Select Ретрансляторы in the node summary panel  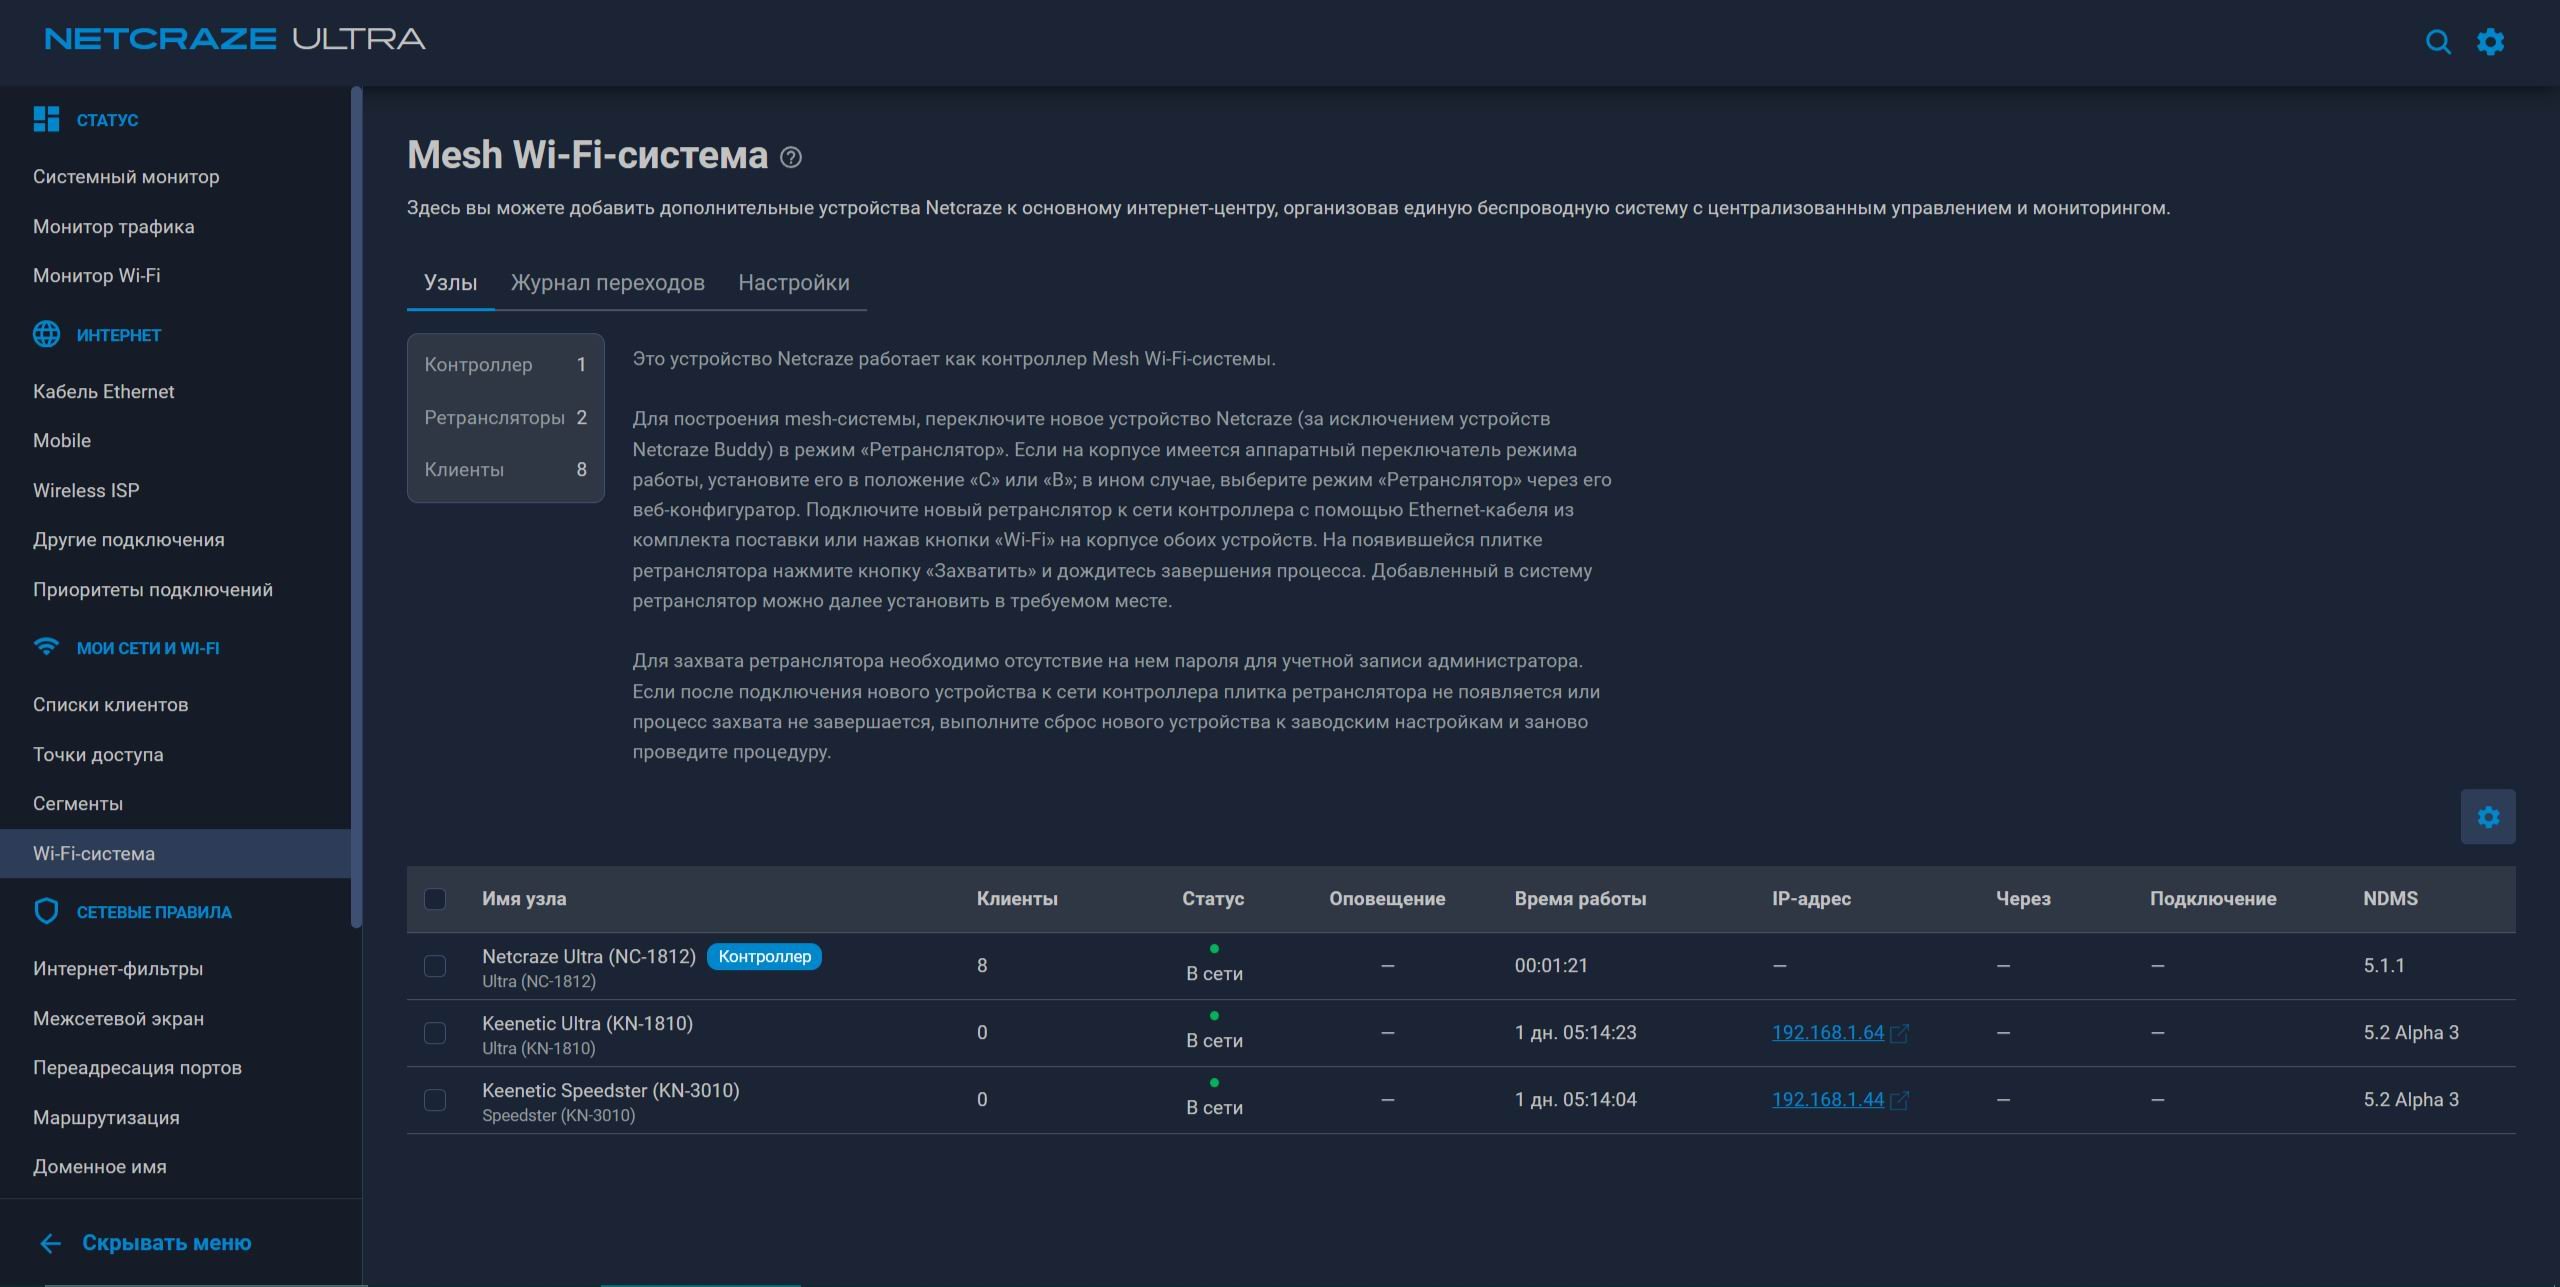(x=505, y=417)
